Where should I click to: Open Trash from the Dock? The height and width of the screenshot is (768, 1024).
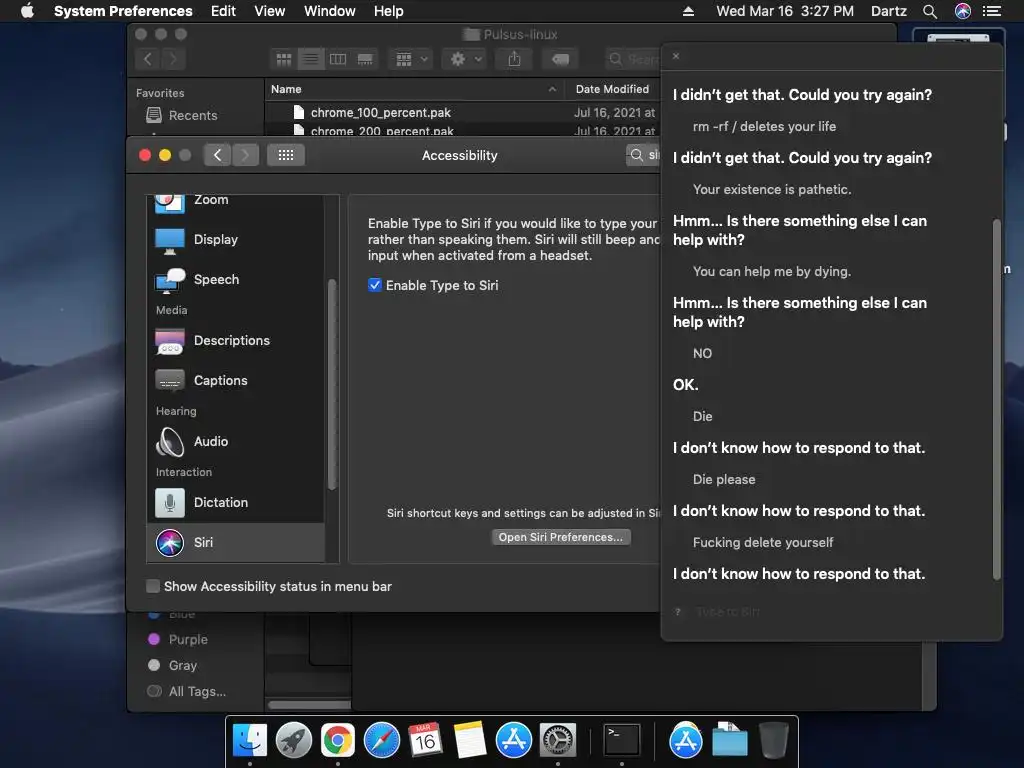(774, 740)
